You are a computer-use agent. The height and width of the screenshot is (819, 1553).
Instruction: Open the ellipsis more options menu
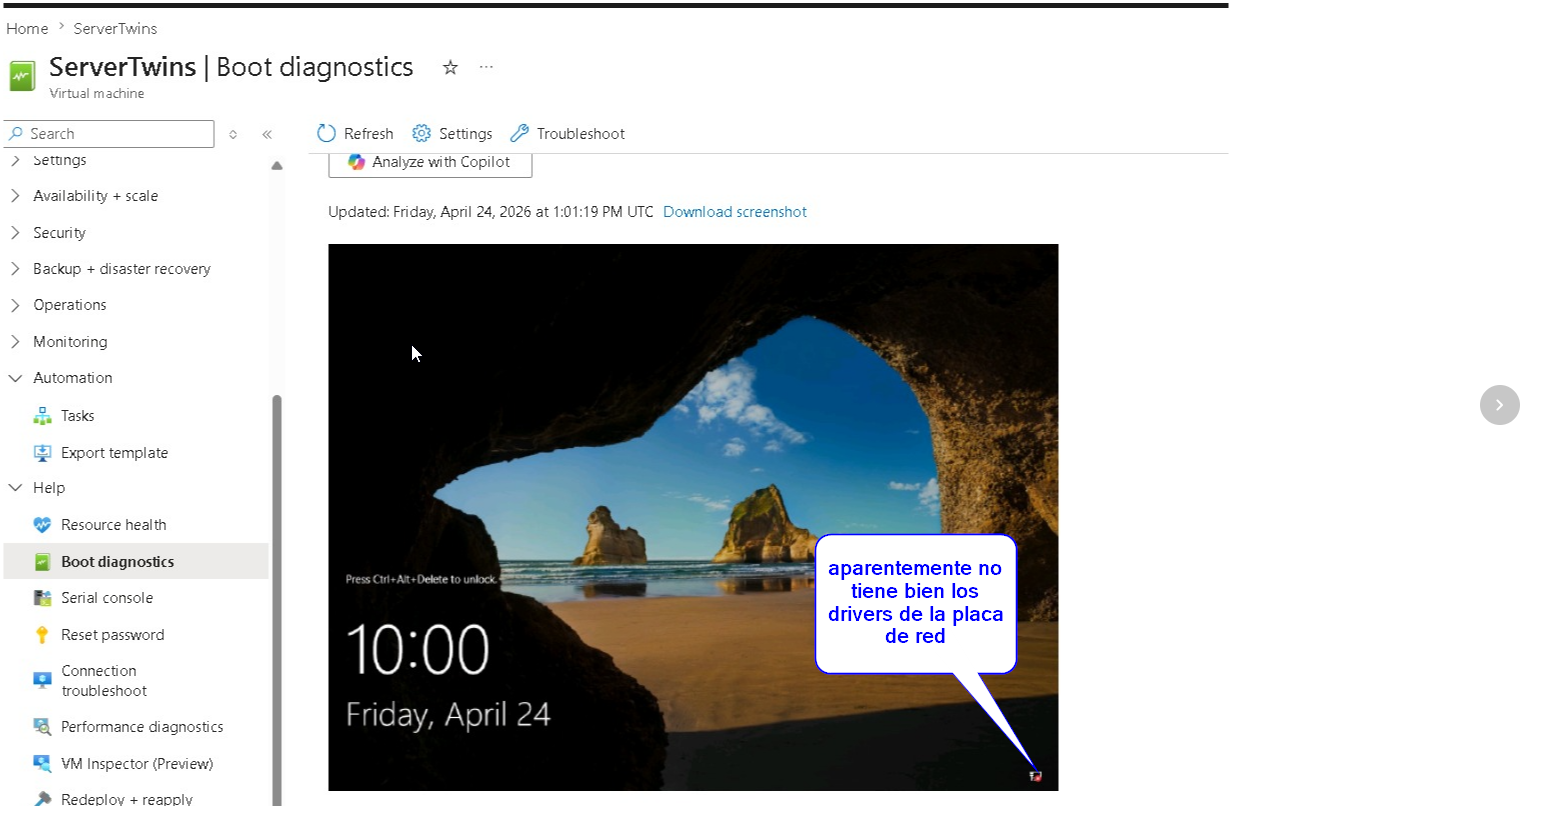coord(486,67)
